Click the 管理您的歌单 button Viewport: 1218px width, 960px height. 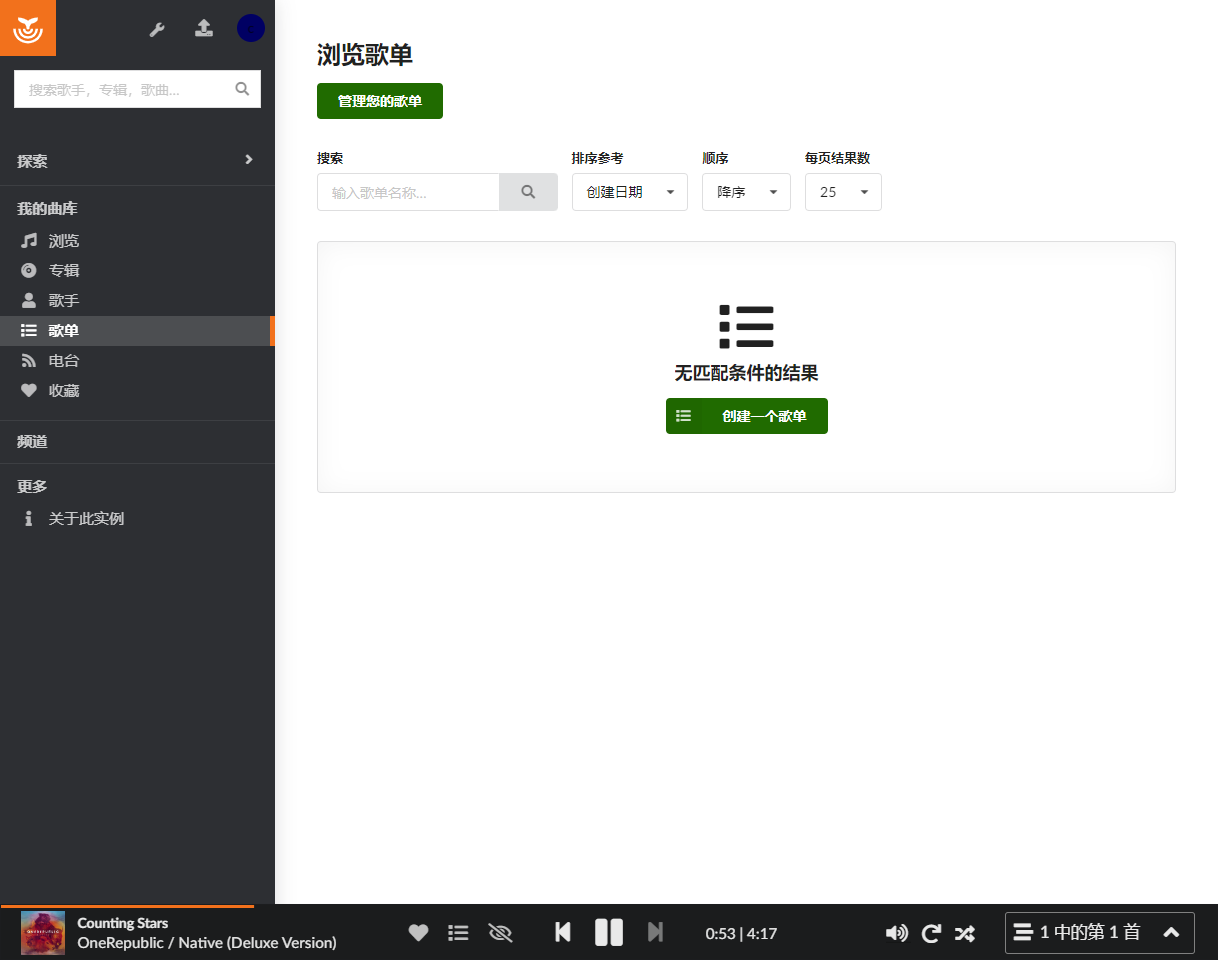pyautogui.click(x=380, y=101)
